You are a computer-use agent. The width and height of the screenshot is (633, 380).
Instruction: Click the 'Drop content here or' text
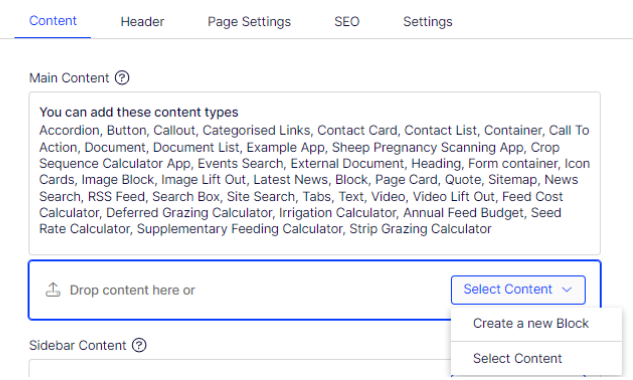coord(132,290)
